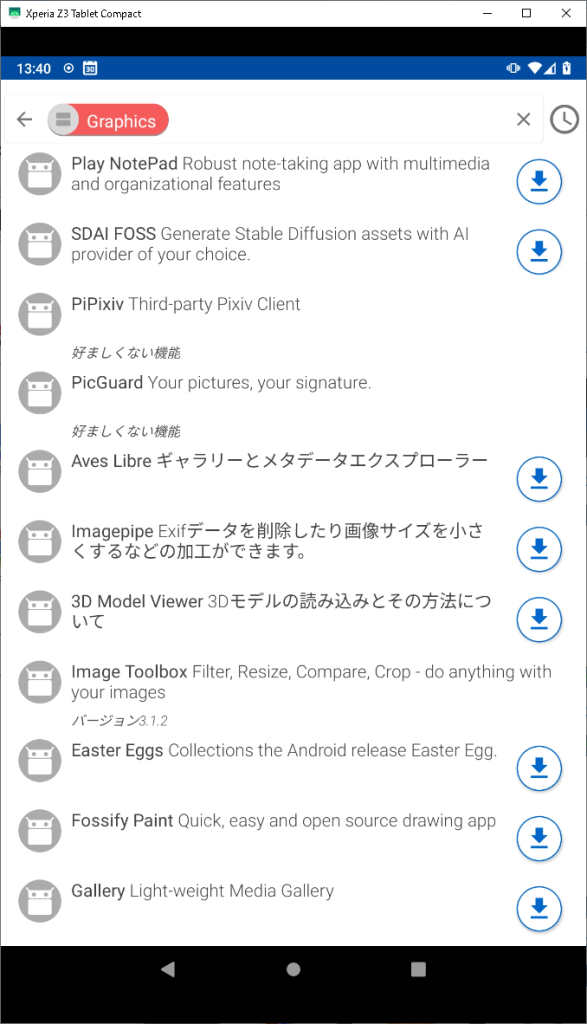
Task: Open recent apps with square button
Action: click(419, 969)
